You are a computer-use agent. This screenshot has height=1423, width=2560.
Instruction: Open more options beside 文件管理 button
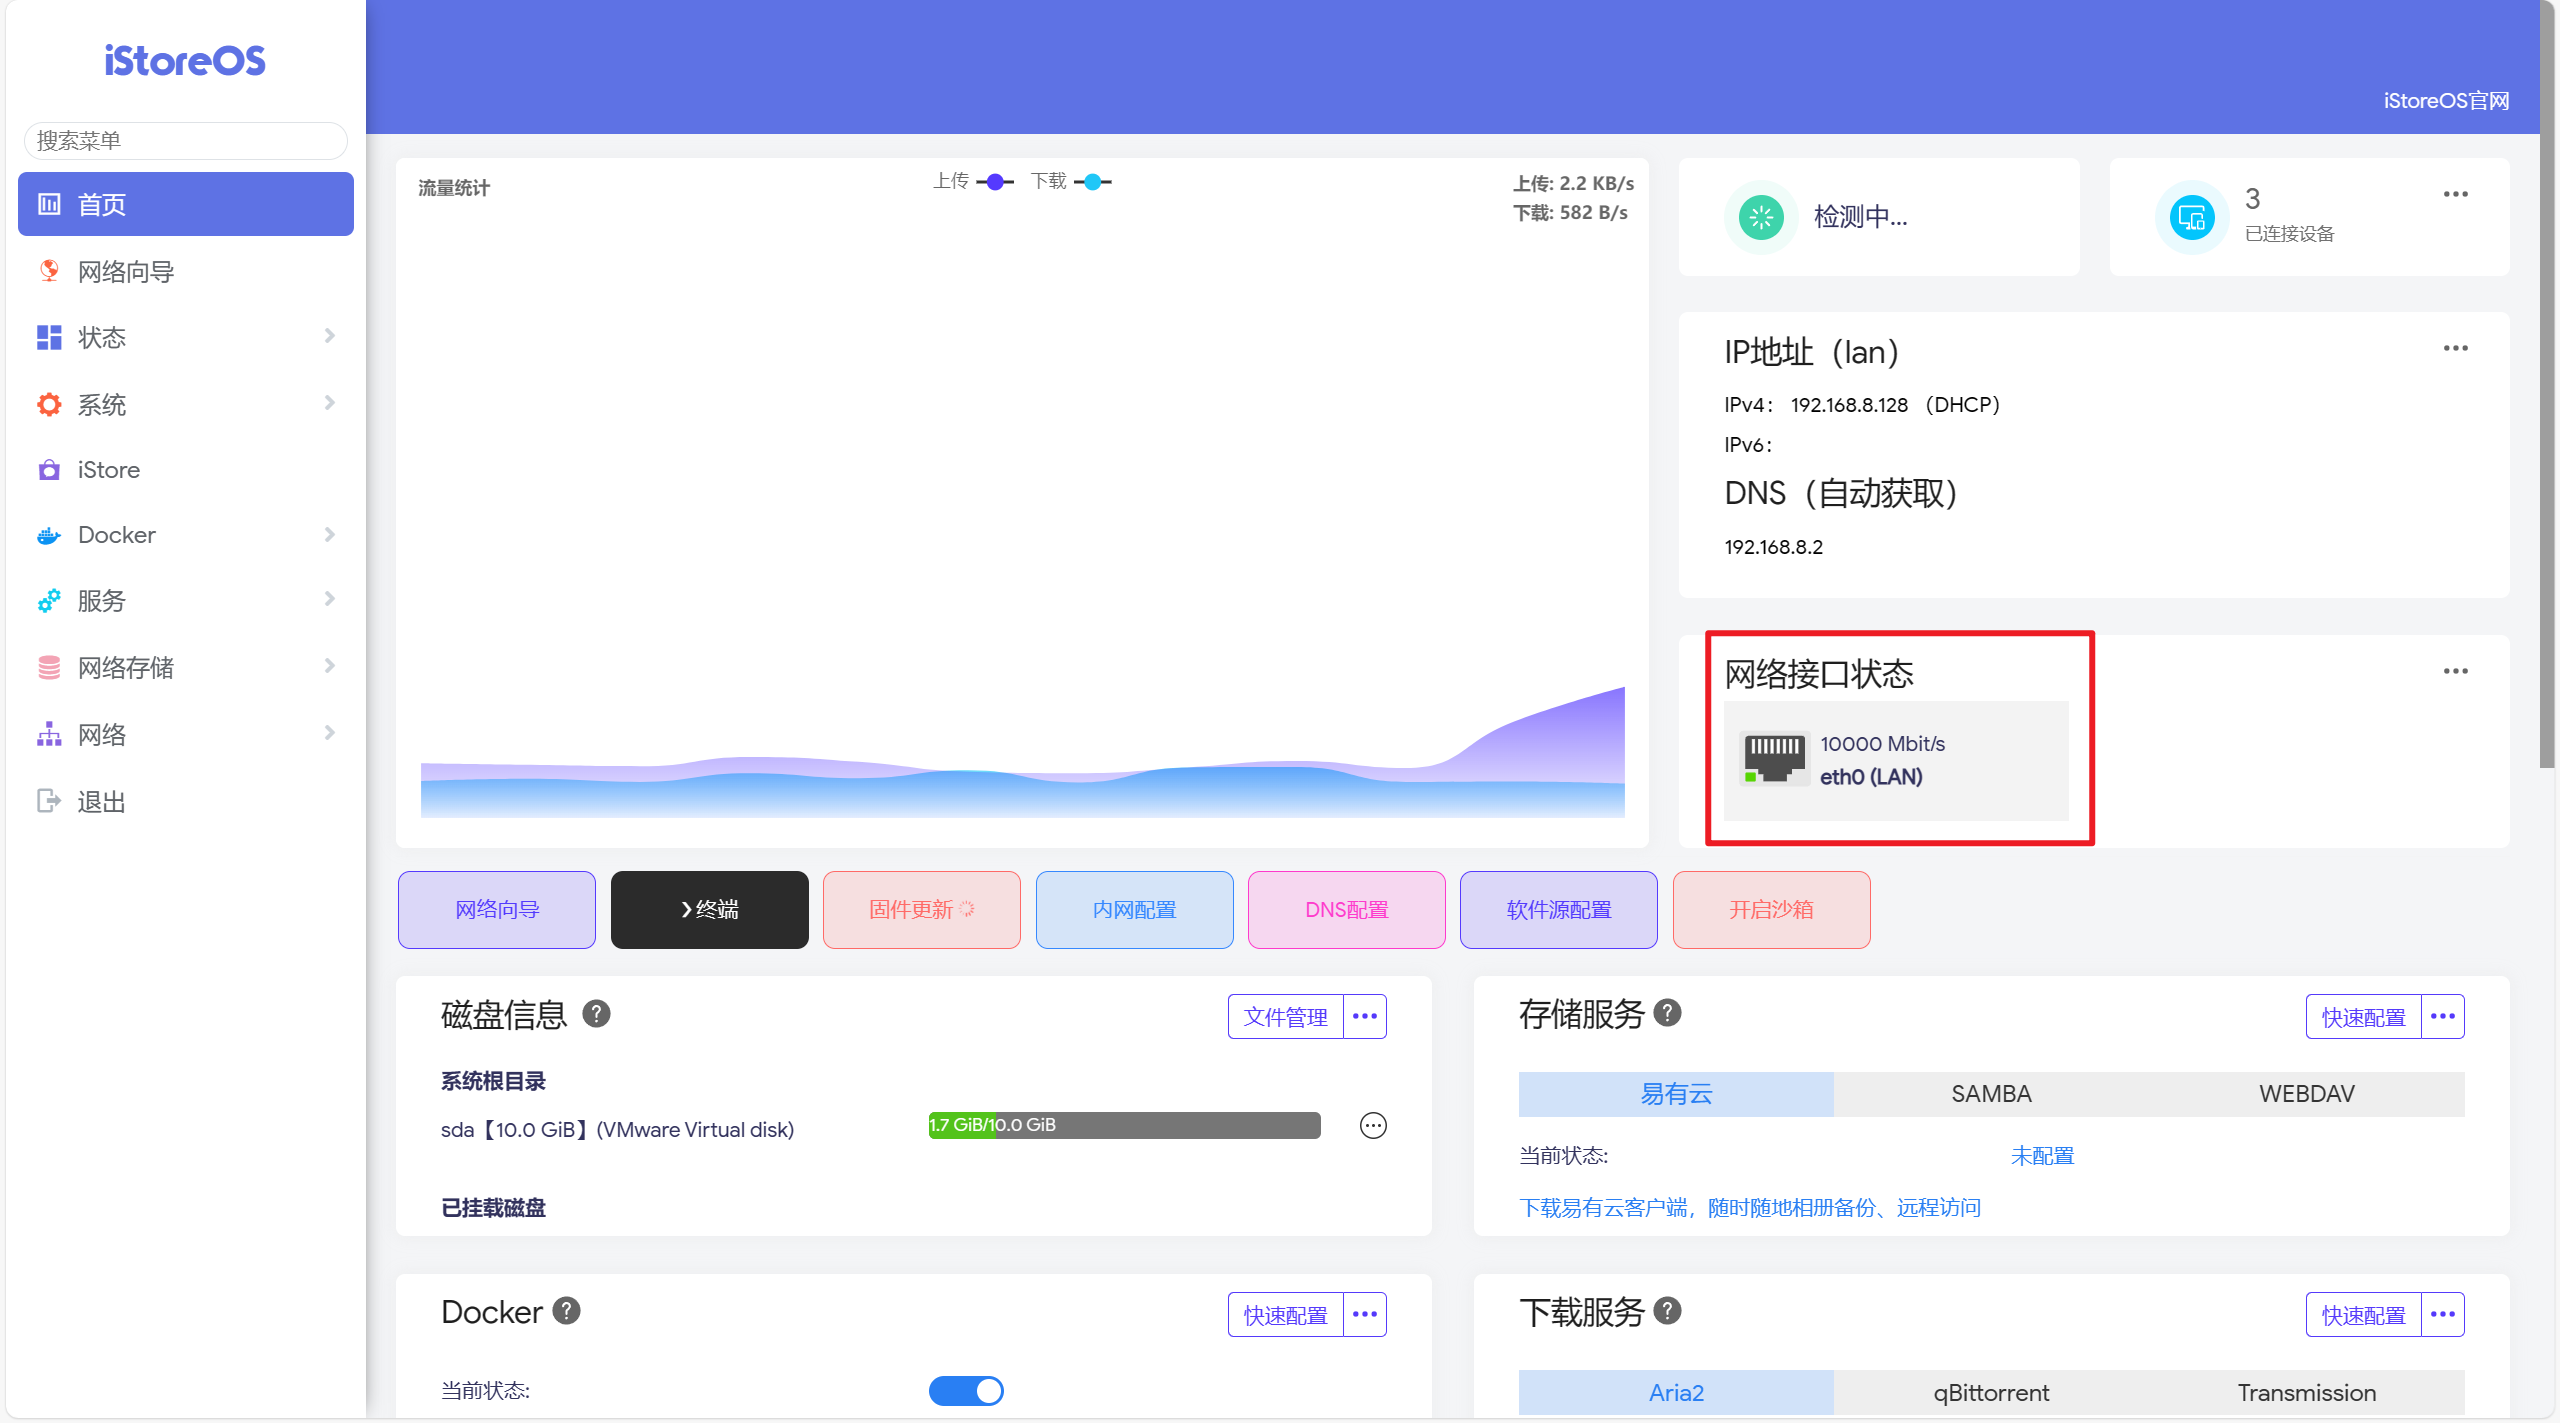coord(1365,1016)
